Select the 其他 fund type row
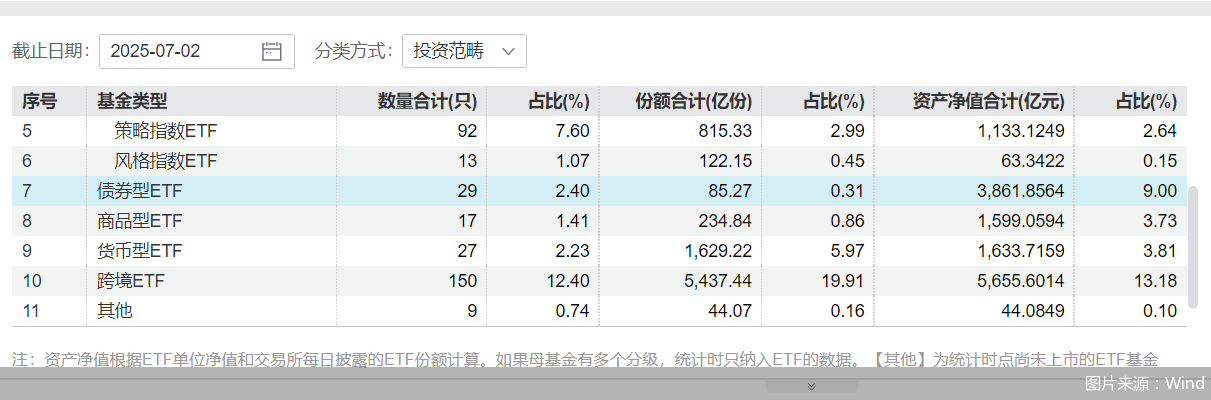Viewport: 1211px width, 400px height. pyautogui.click(x=114, y=311)
